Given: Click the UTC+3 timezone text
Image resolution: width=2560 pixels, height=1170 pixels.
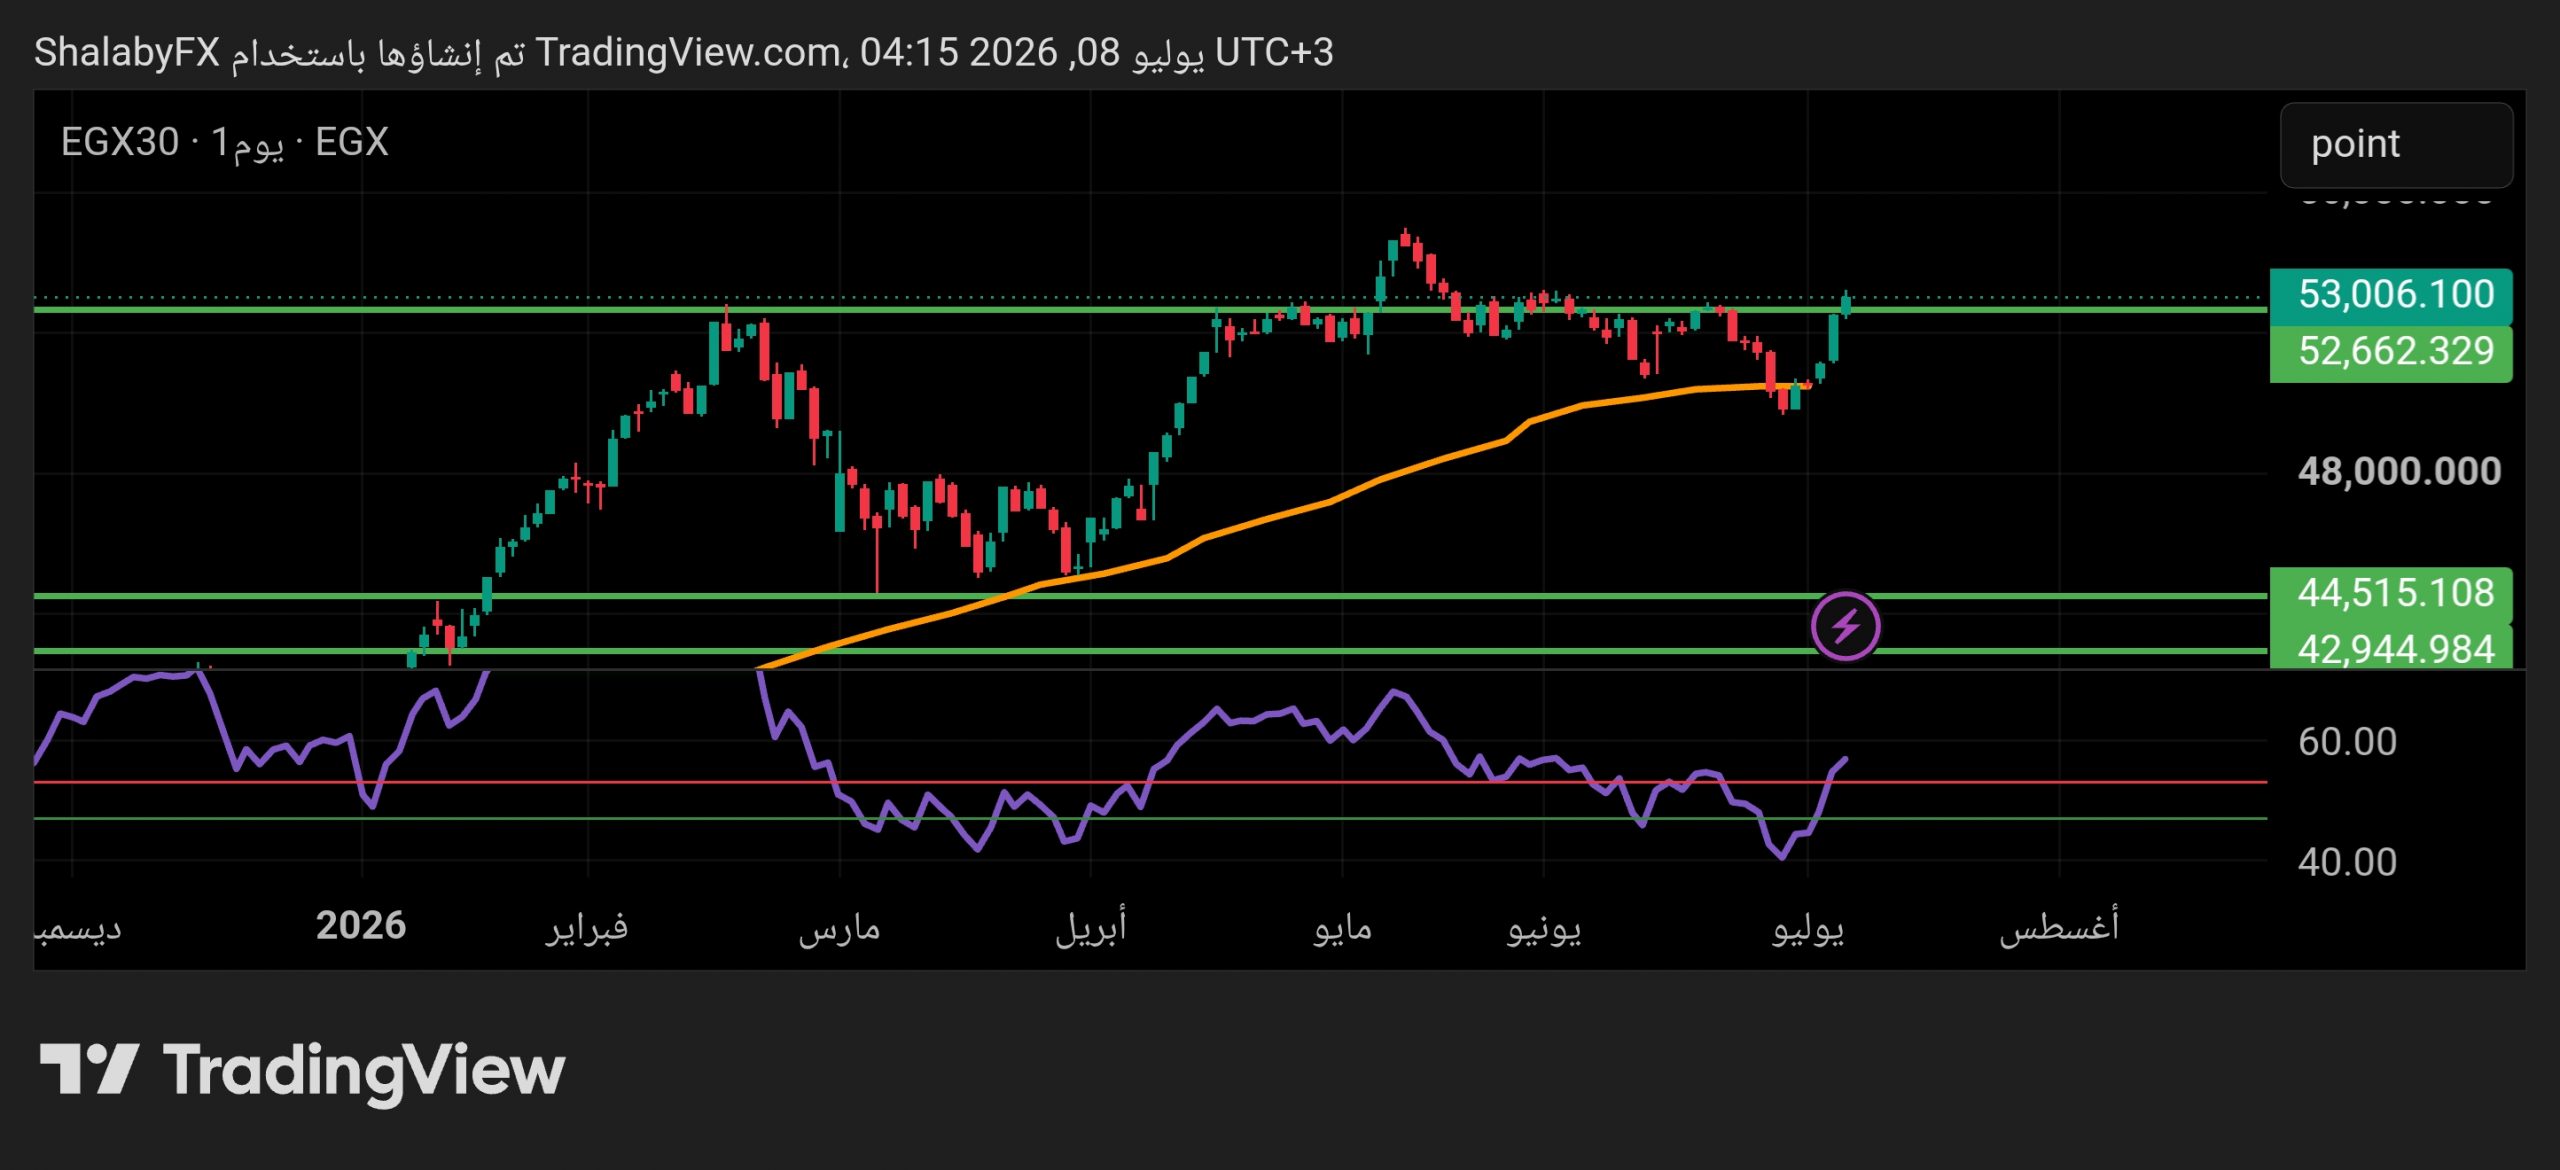Looking at the screenshot, I should coord(1274,53).
